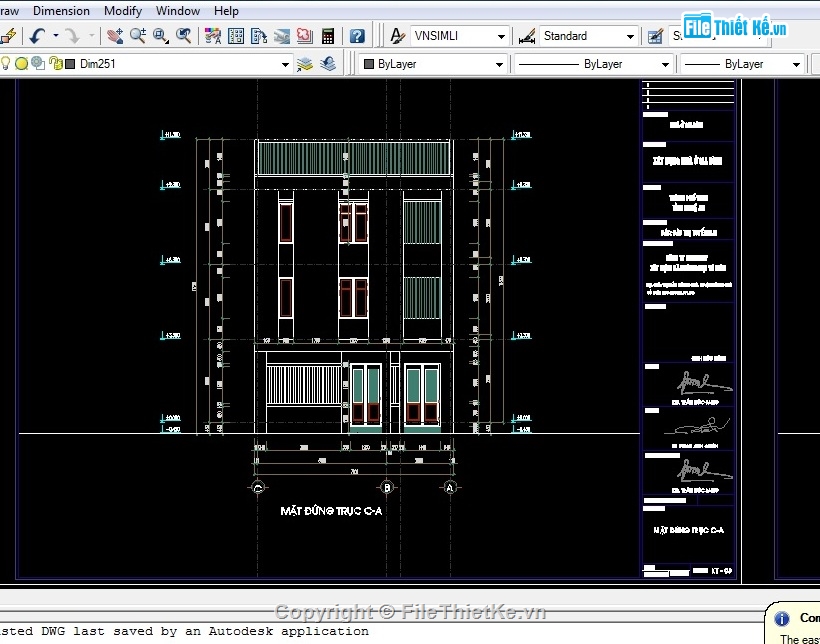Viewport: 820px width, 644px height.
Task: Open the Modify menu
Action: coord(123,10)
